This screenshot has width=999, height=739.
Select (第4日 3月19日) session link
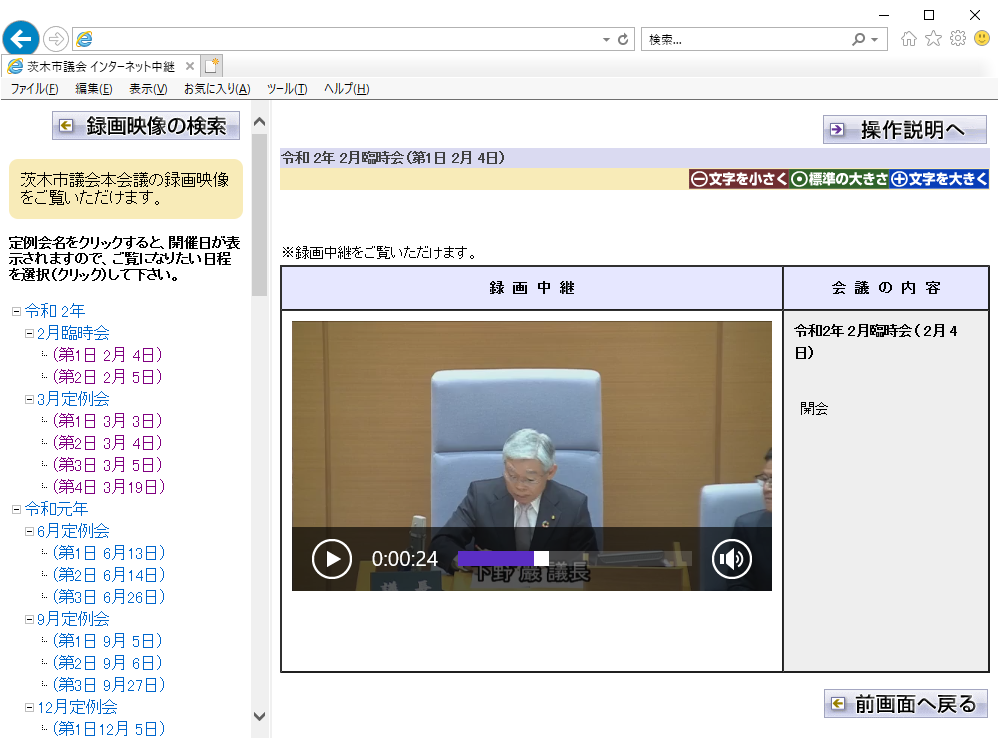pyautogui.click(x=109, y=487)
